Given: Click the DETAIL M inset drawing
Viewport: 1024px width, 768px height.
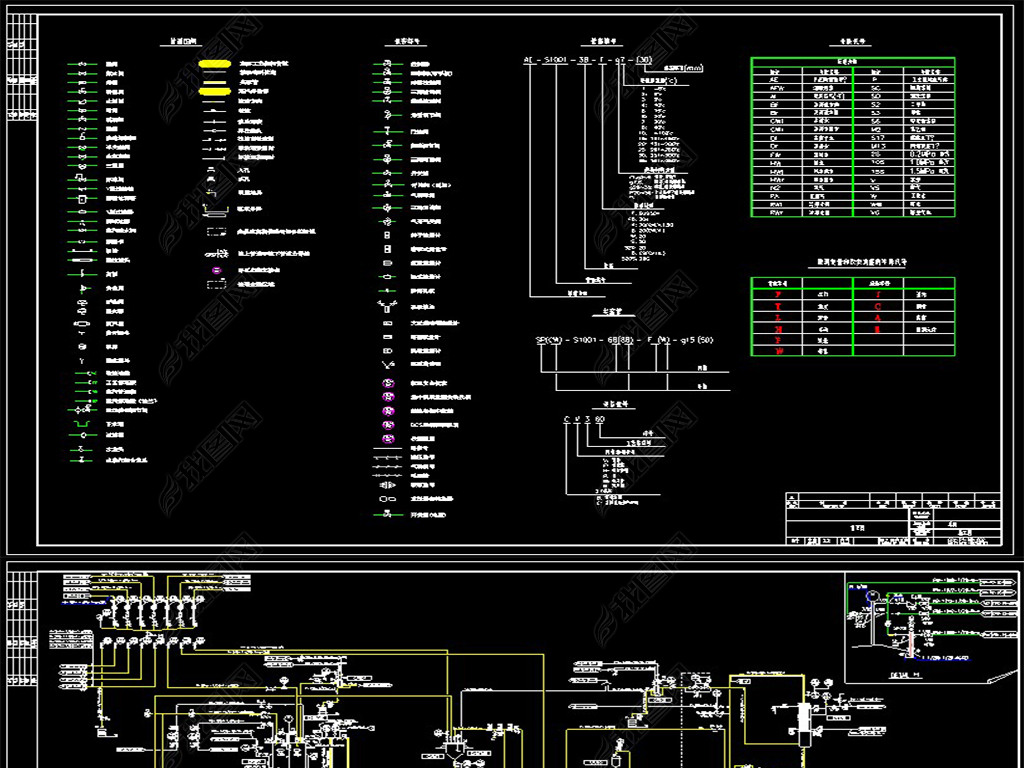Looking at the screenshot, I should (931, 627).
